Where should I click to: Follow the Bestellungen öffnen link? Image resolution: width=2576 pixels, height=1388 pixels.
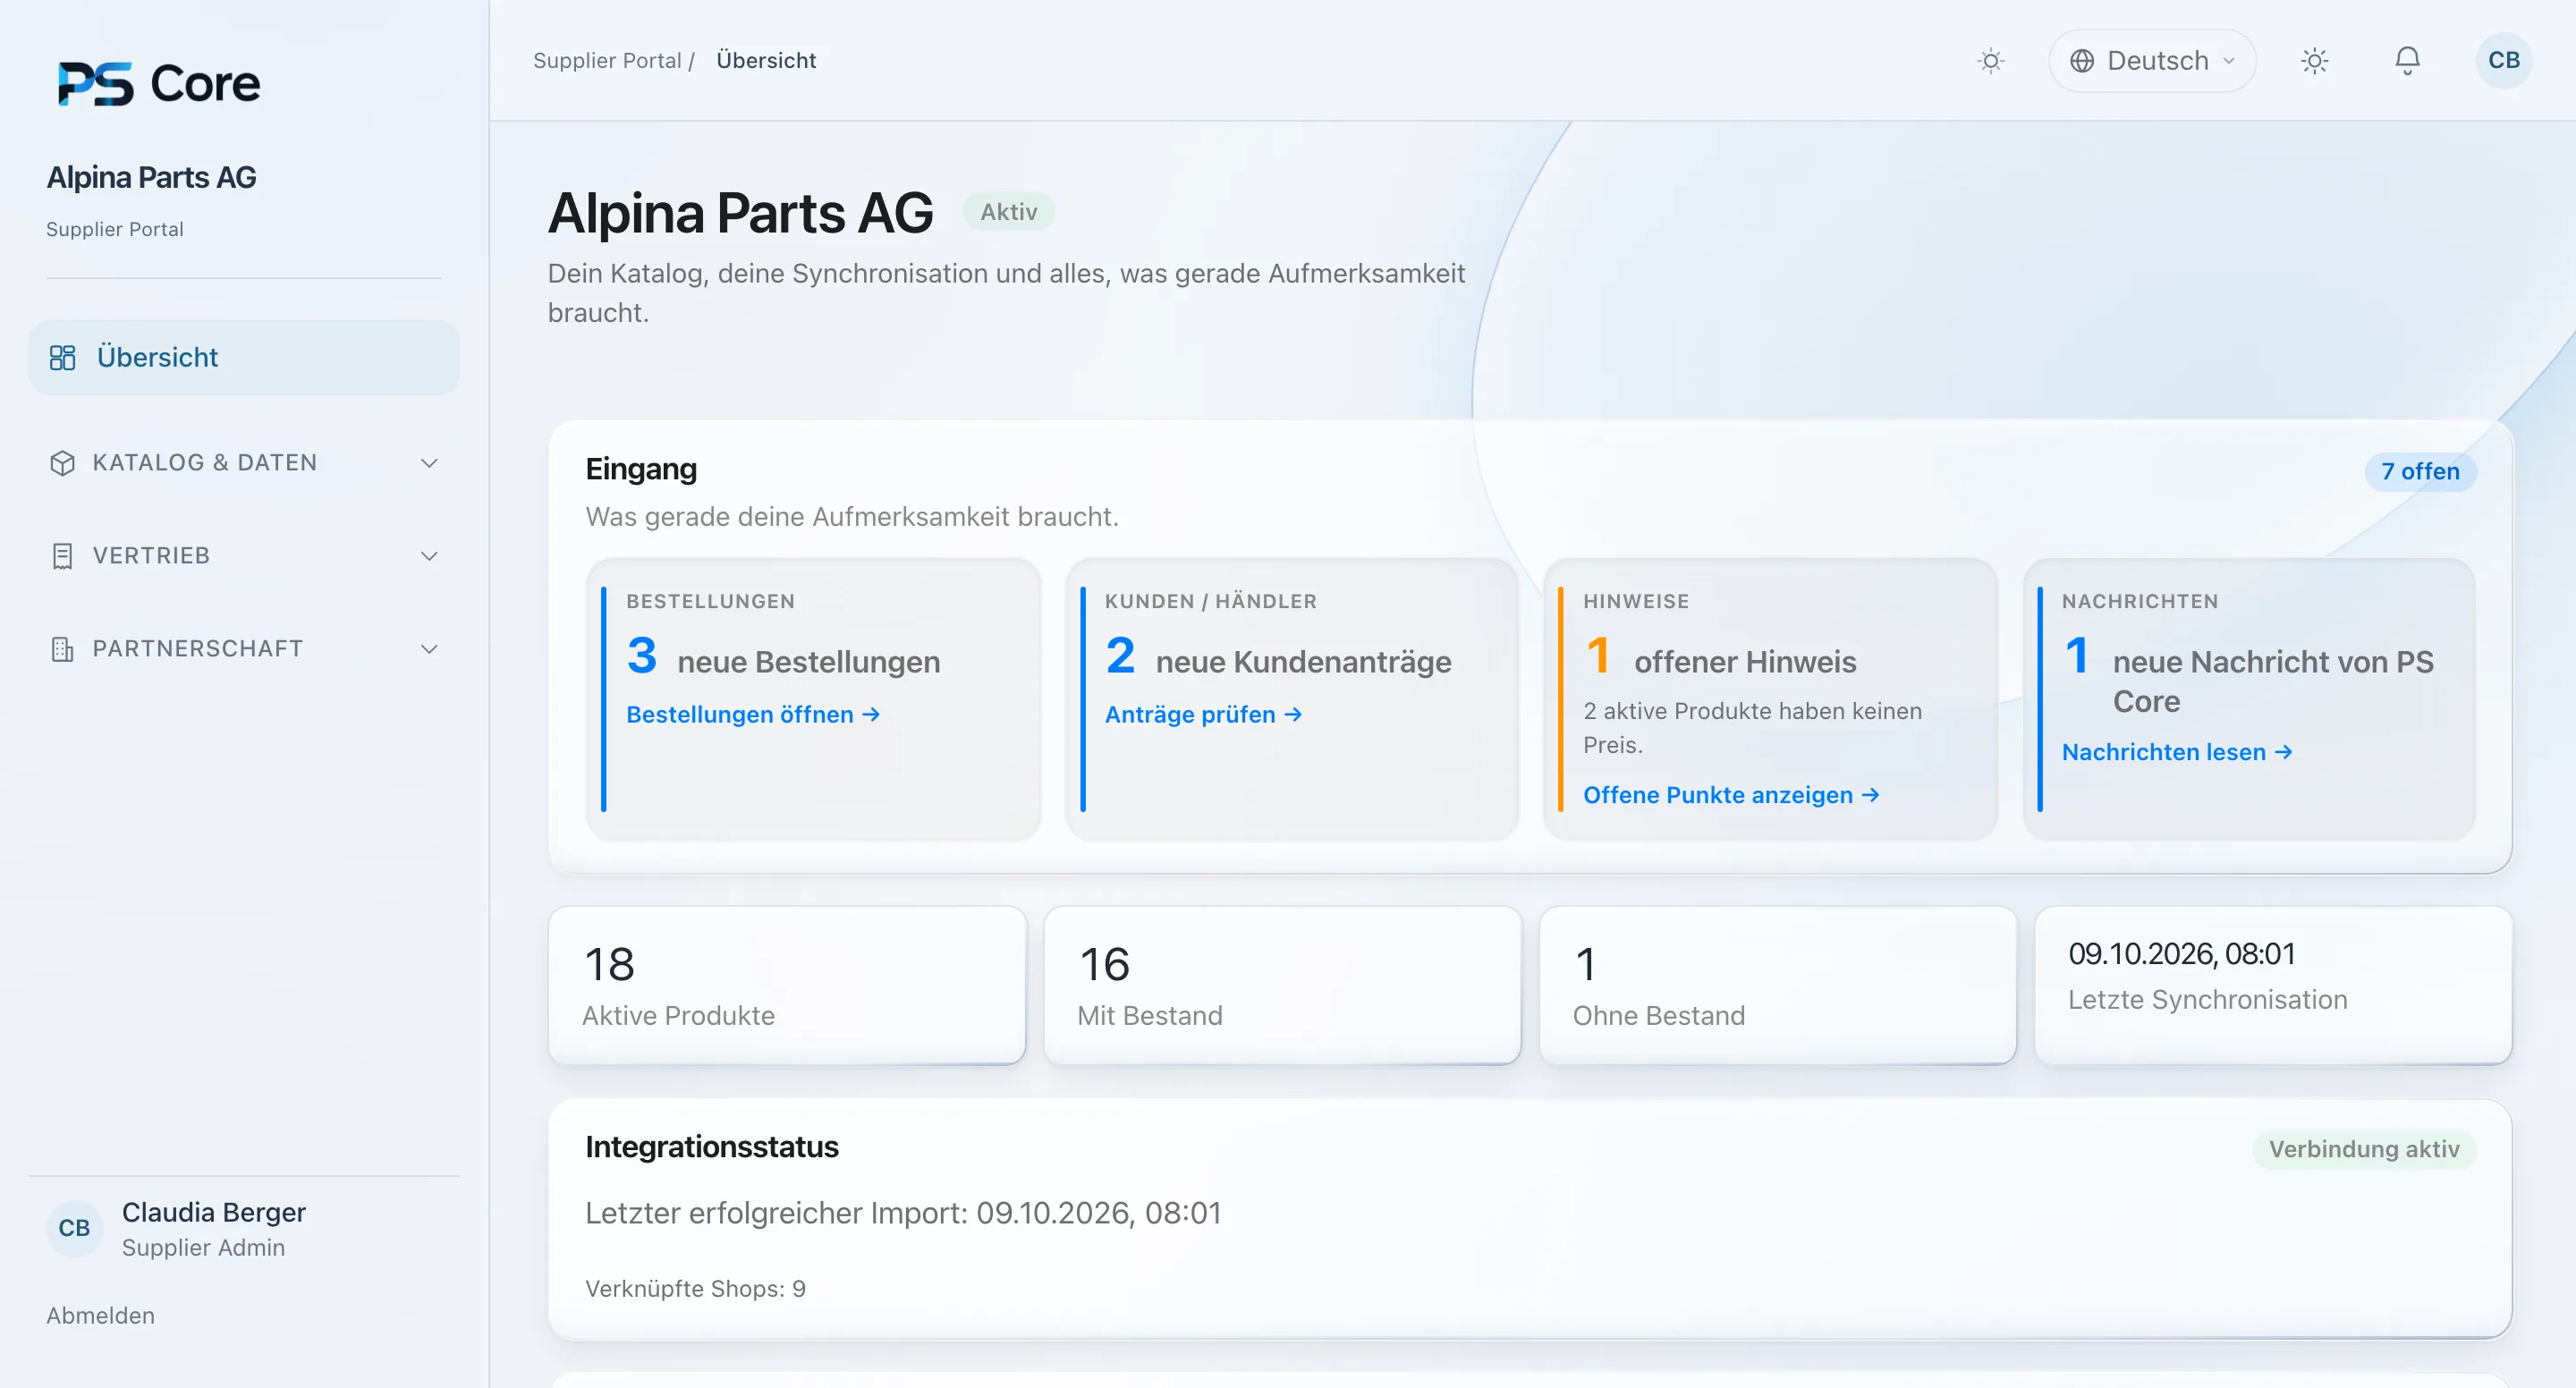point(753,714)
